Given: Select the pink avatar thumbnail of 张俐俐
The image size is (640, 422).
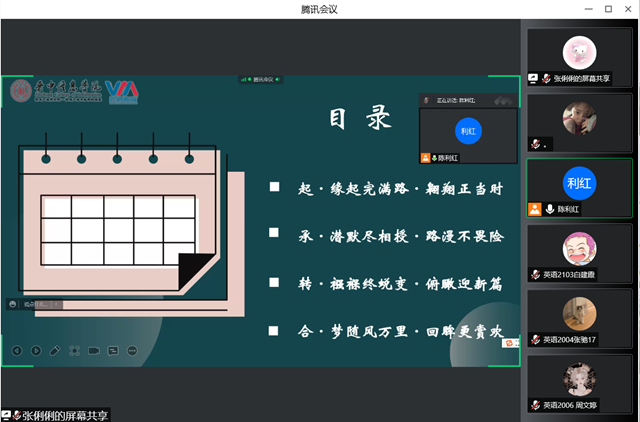Looking at the screenshot, I should (x=579, y=53).
